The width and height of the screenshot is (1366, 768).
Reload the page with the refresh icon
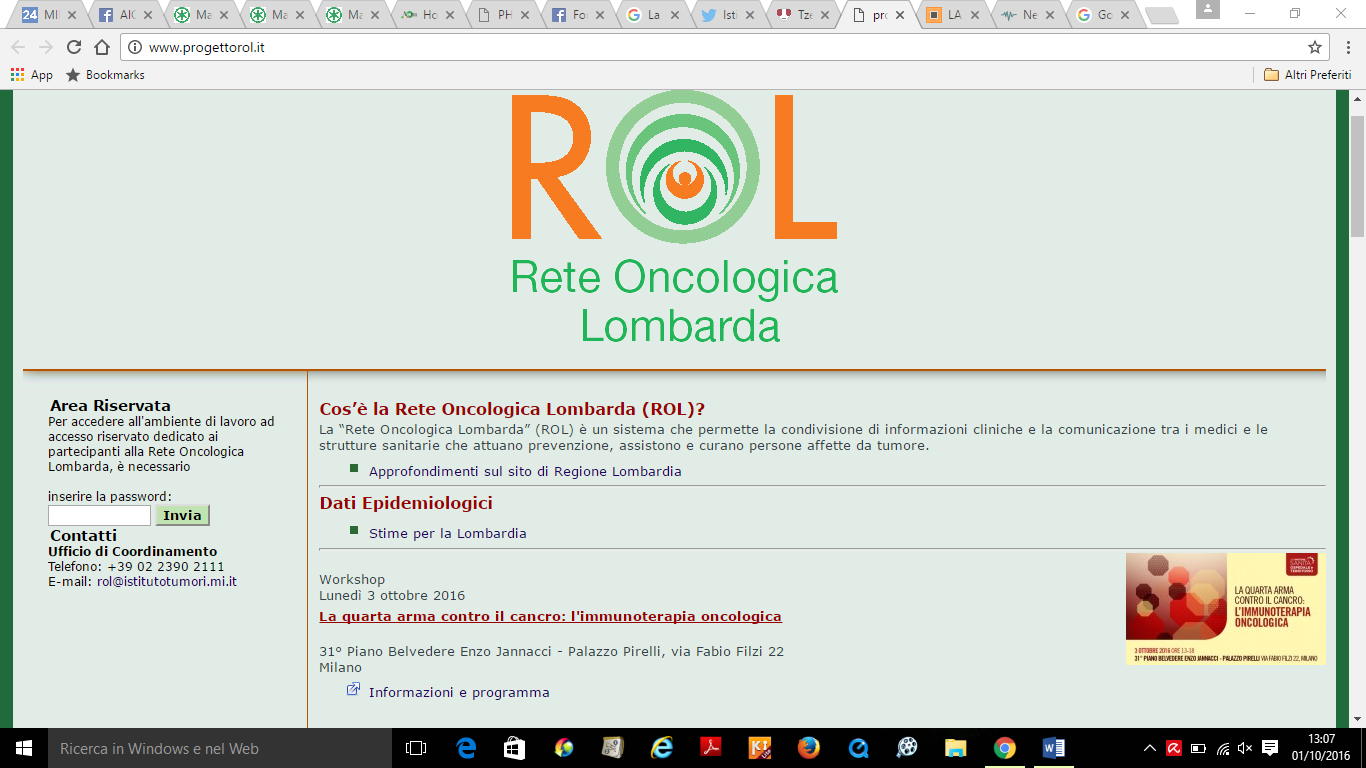coord(74,47)
